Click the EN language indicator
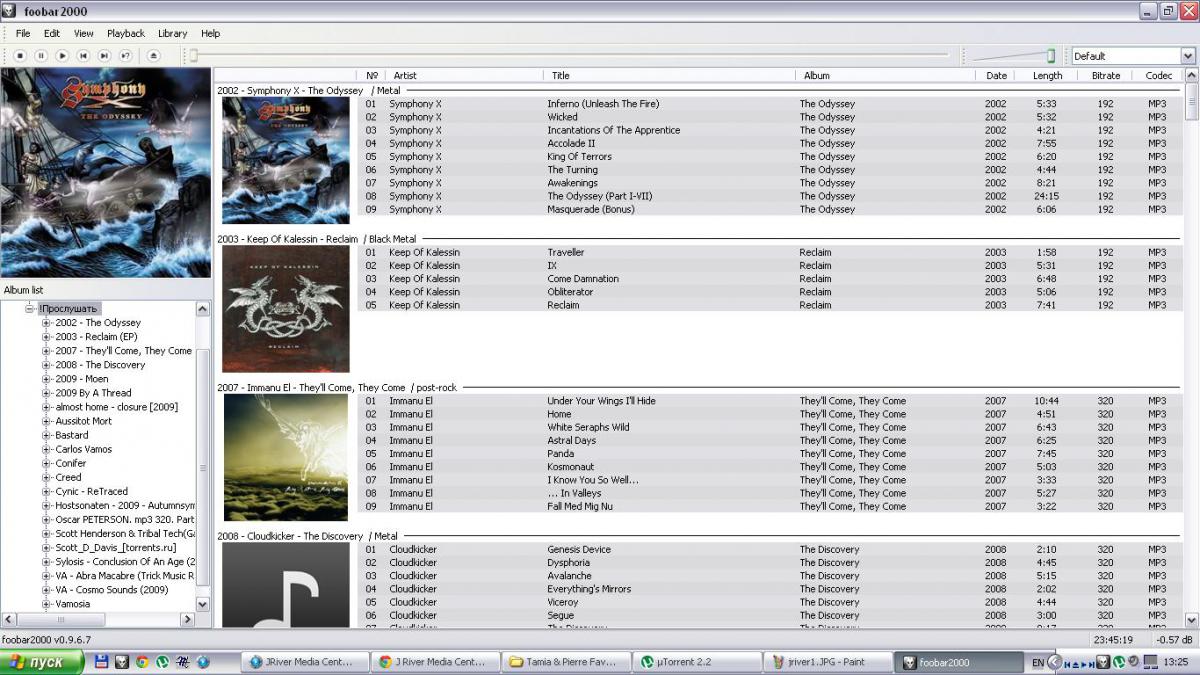 tap(1038, 662)
